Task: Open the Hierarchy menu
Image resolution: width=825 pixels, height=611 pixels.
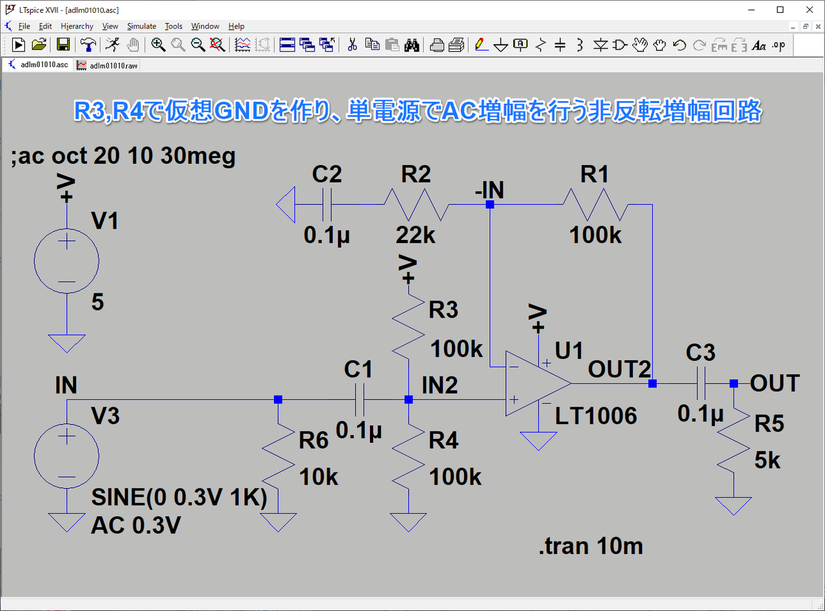Action: (x=77, y=26)
